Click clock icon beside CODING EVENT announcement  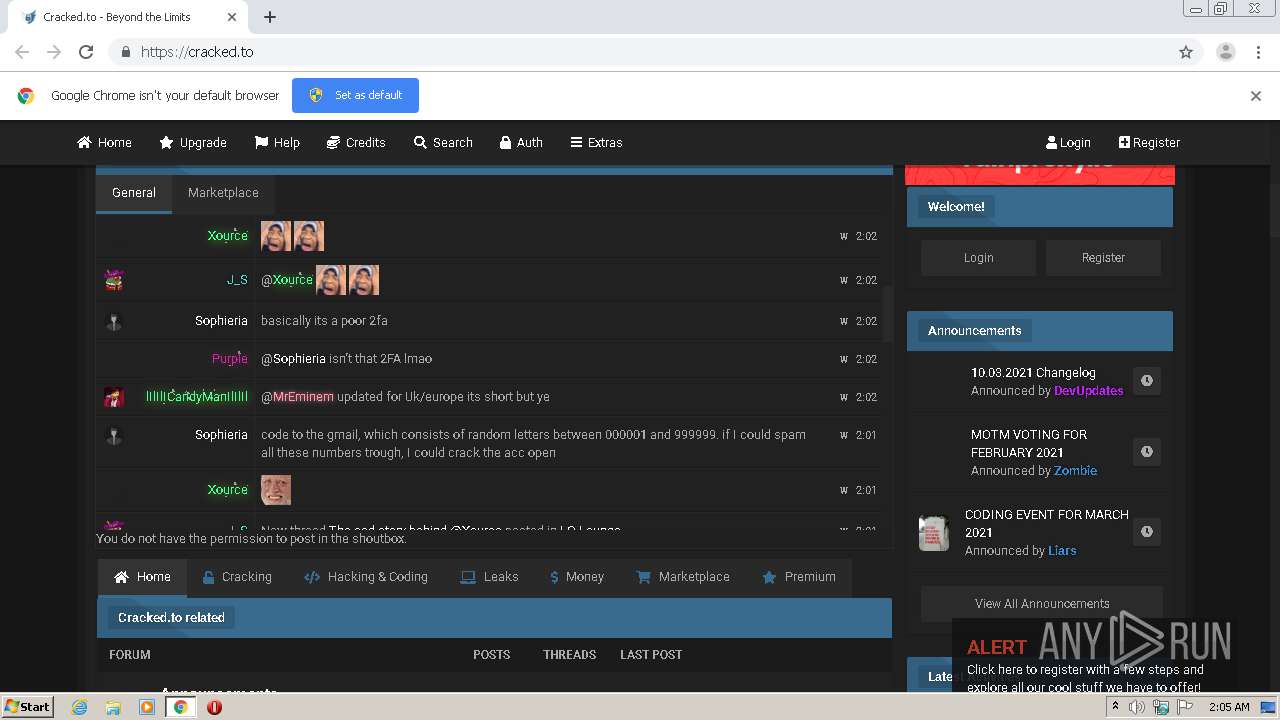pos(1147,532)
